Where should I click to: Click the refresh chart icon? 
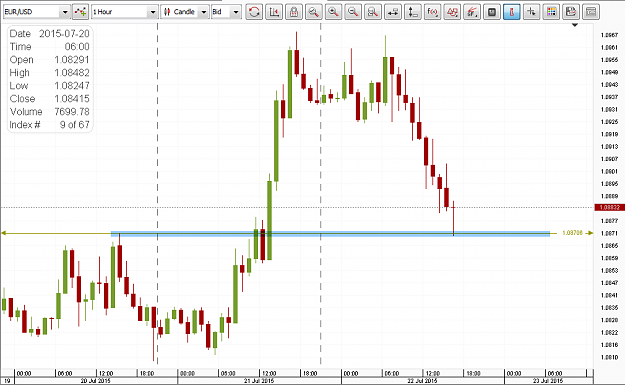pos(254,12)
